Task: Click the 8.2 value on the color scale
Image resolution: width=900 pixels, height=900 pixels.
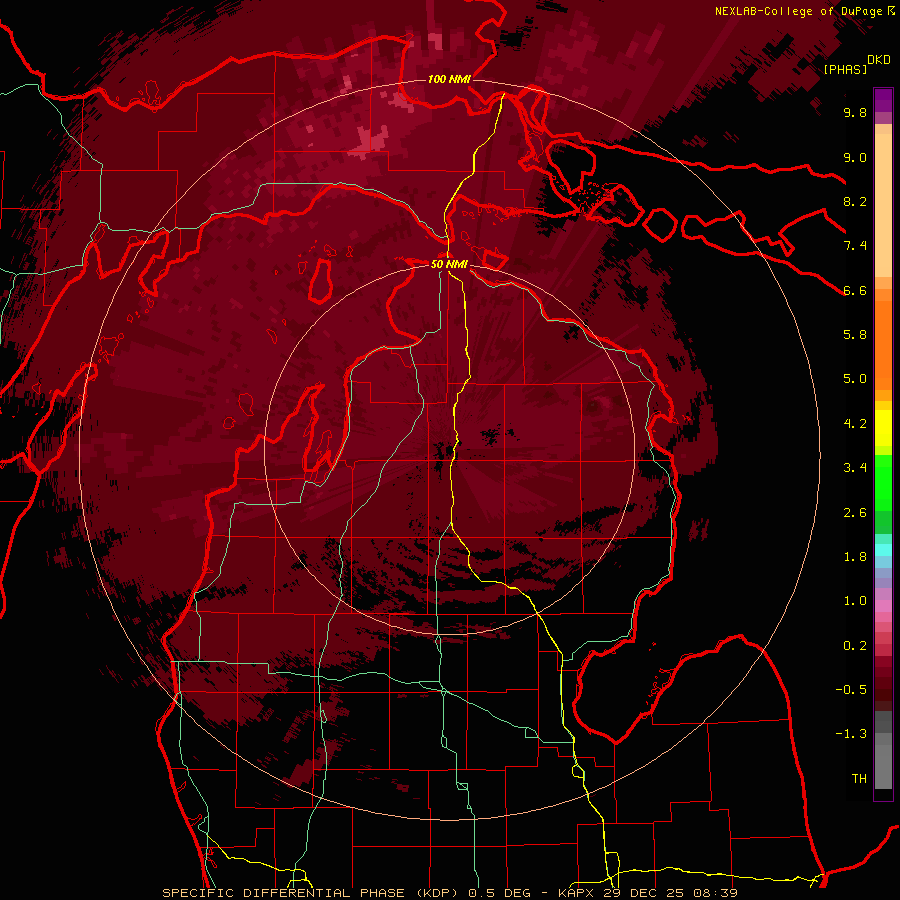Action: coord(855,201)
